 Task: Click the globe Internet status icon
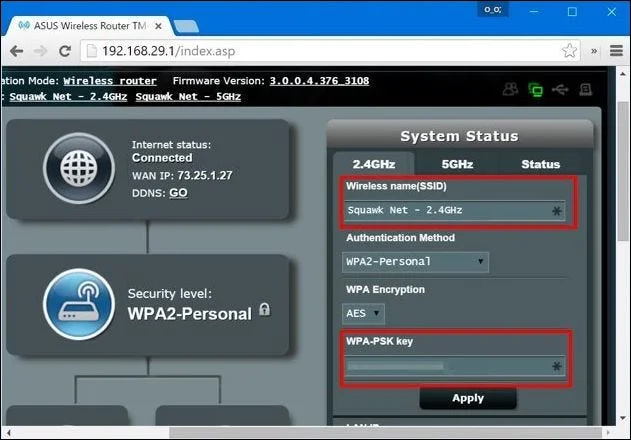click(x=79, y=168)
